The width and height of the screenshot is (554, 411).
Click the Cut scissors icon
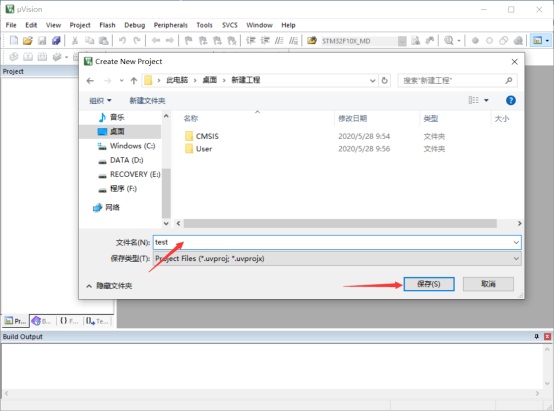[75, 41]
